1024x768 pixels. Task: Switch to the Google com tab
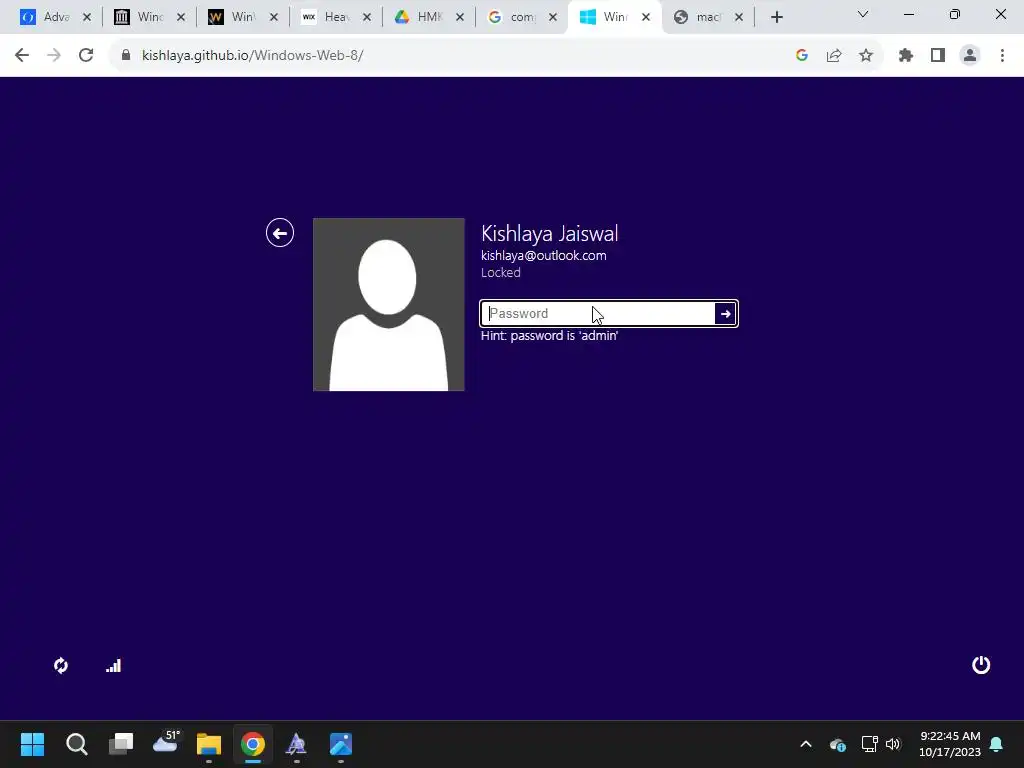[521, 17]
